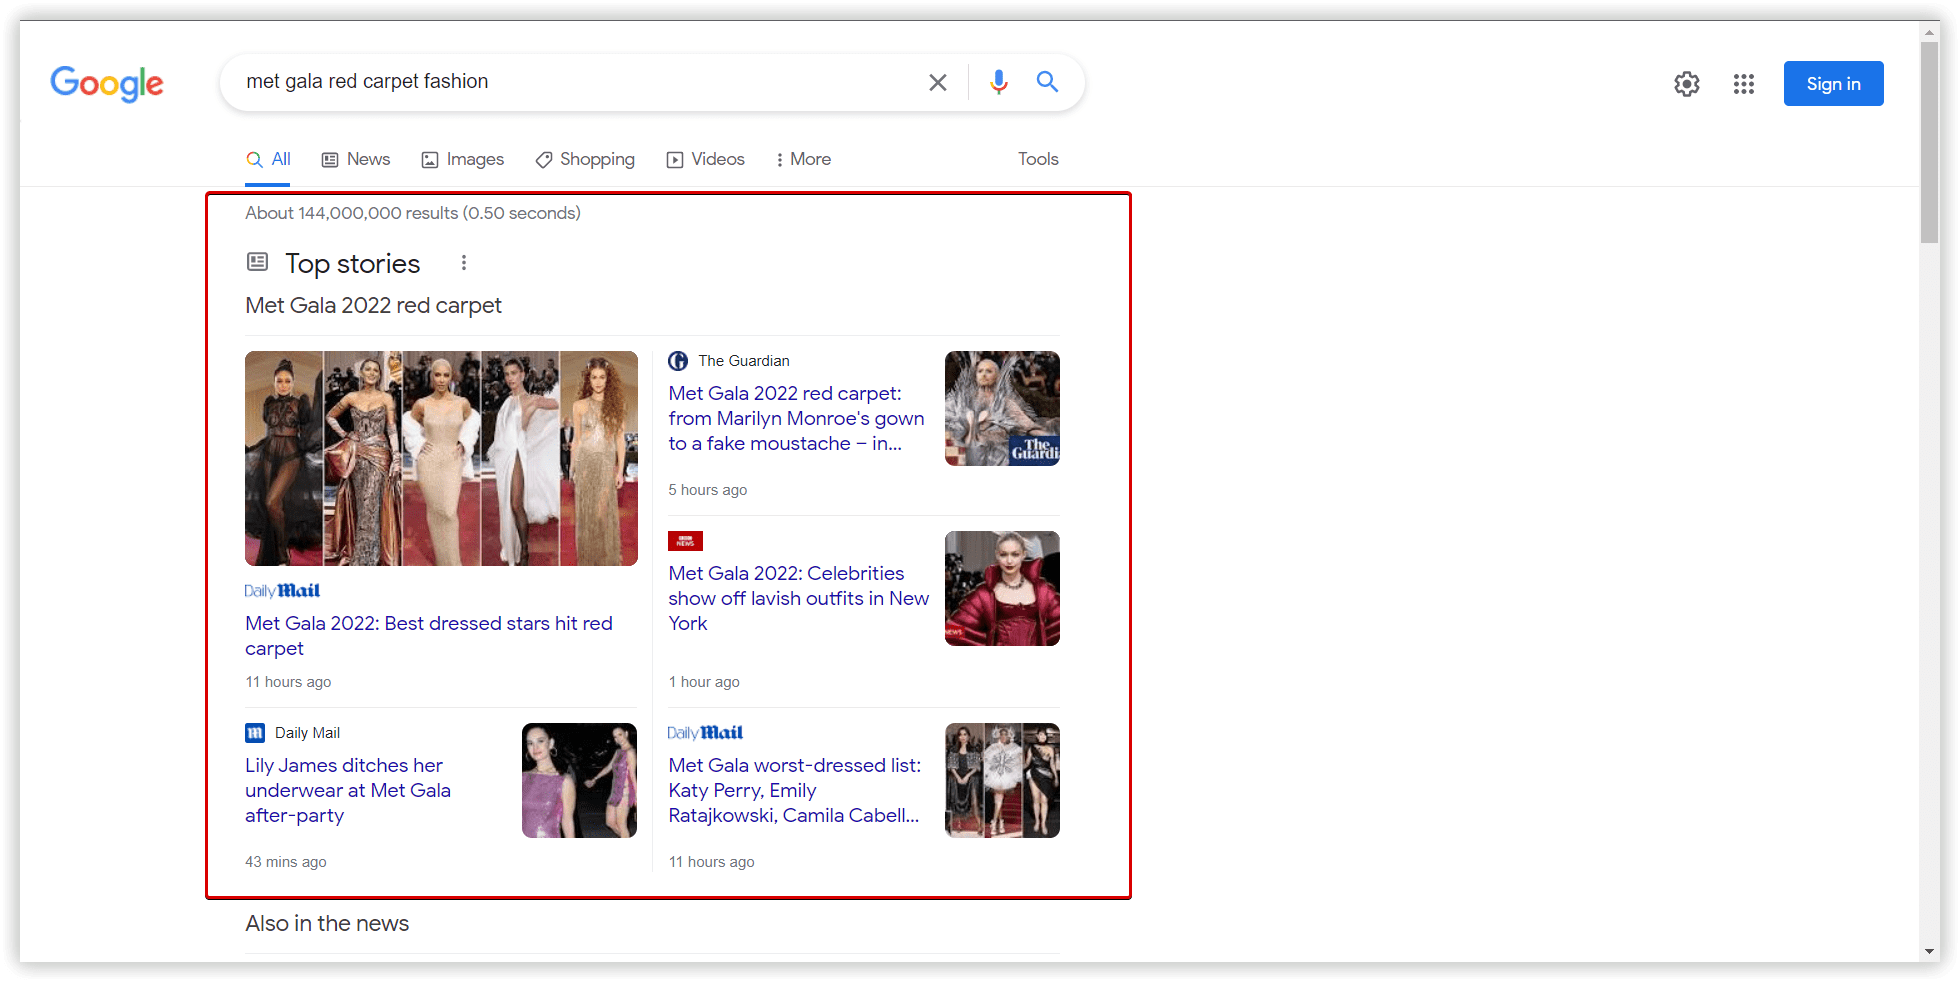Click The Guardian source icon
Viewport: 1960px width, 982px height.
[x=678, y=361]
